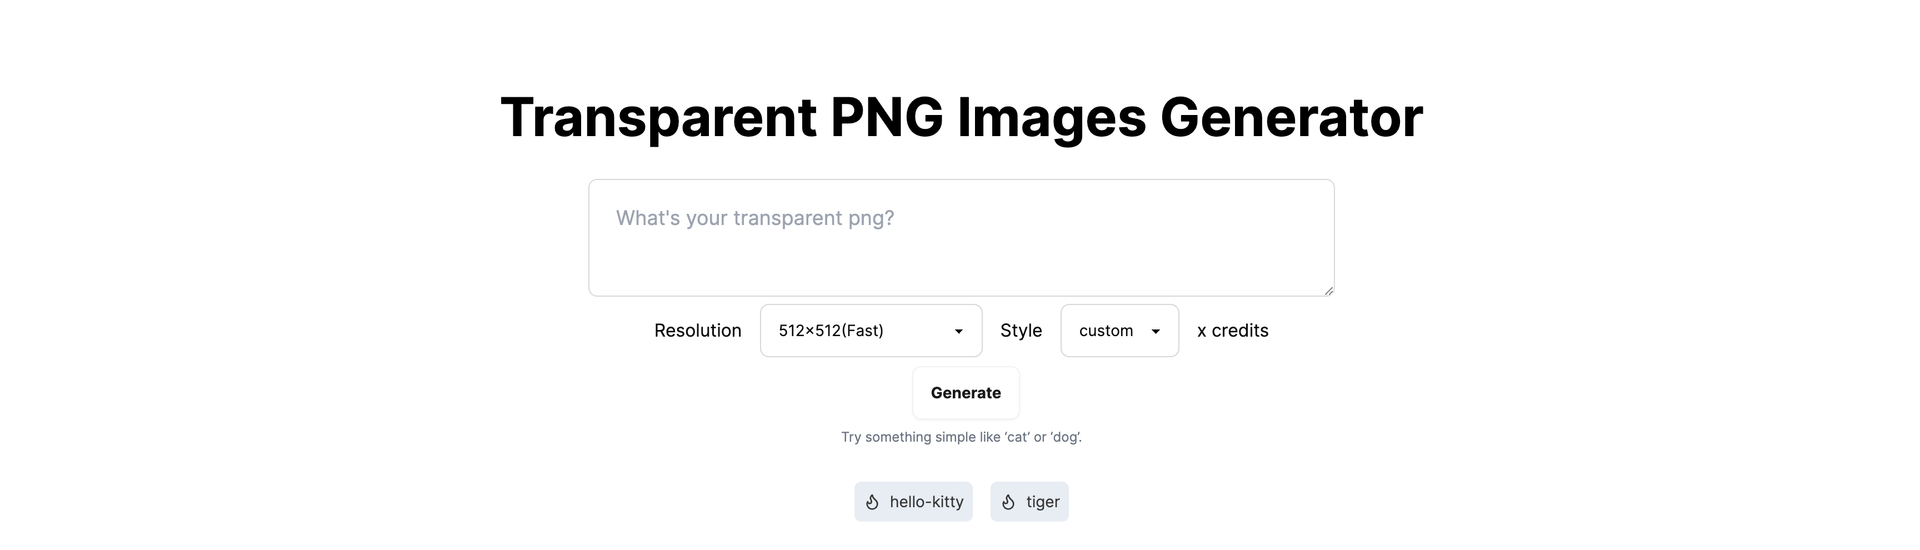
Task: Click the Transparent PNG Images Generator heading
Action: tap(961, 117)
